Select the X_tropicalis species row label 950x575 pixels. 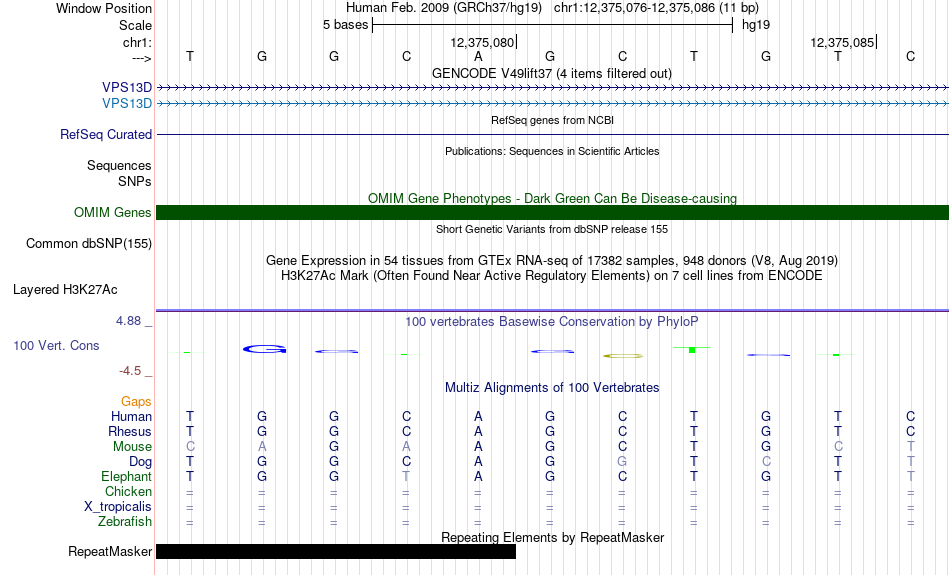coord(118,507)
